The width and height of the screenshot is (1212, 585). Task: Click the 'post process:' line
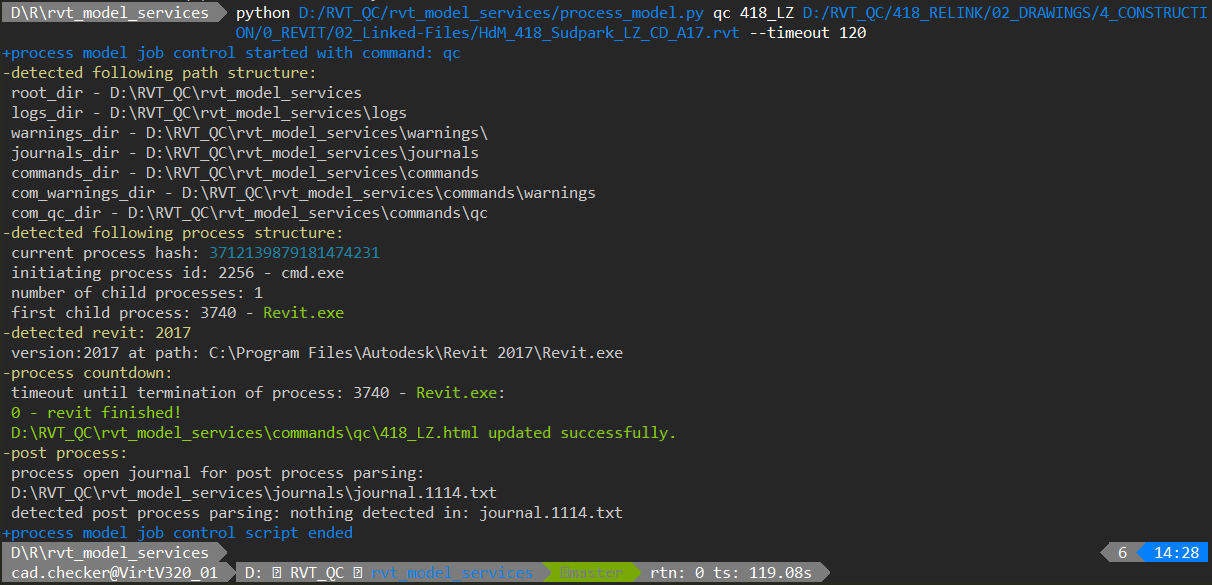coord(65,453)
